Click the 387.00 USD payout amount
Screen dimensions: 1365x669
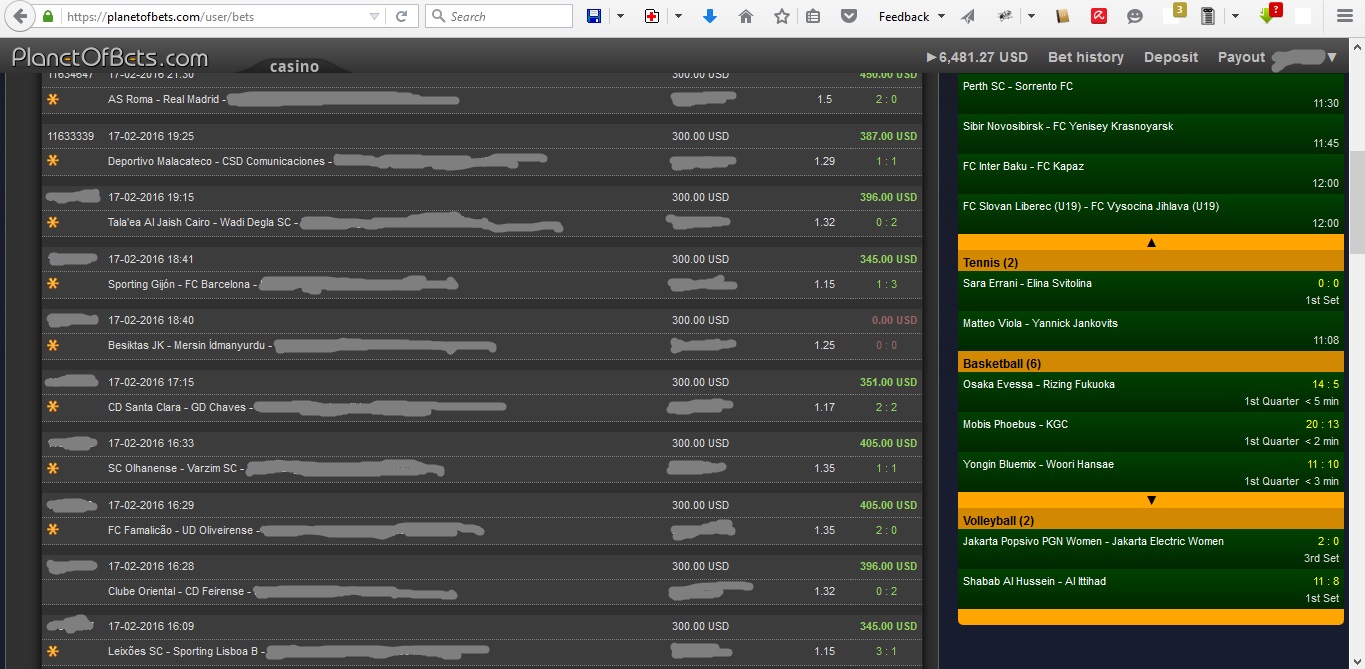pyautogui.click(x=888, y=136)
